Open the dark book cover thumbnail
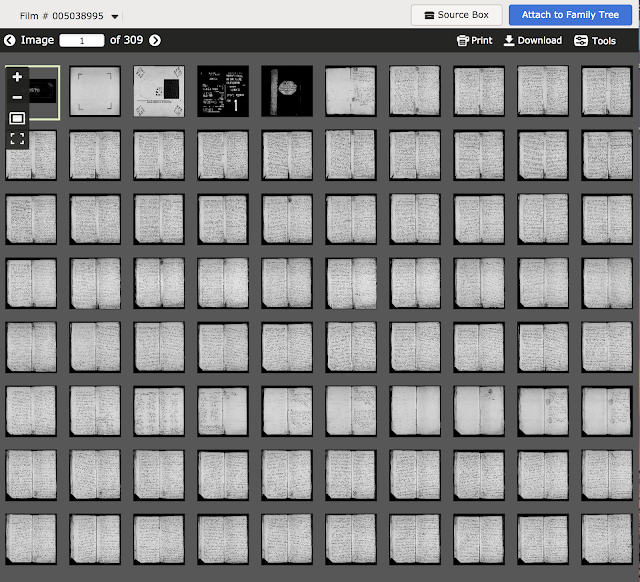The image size is (640, 582). 287,91
